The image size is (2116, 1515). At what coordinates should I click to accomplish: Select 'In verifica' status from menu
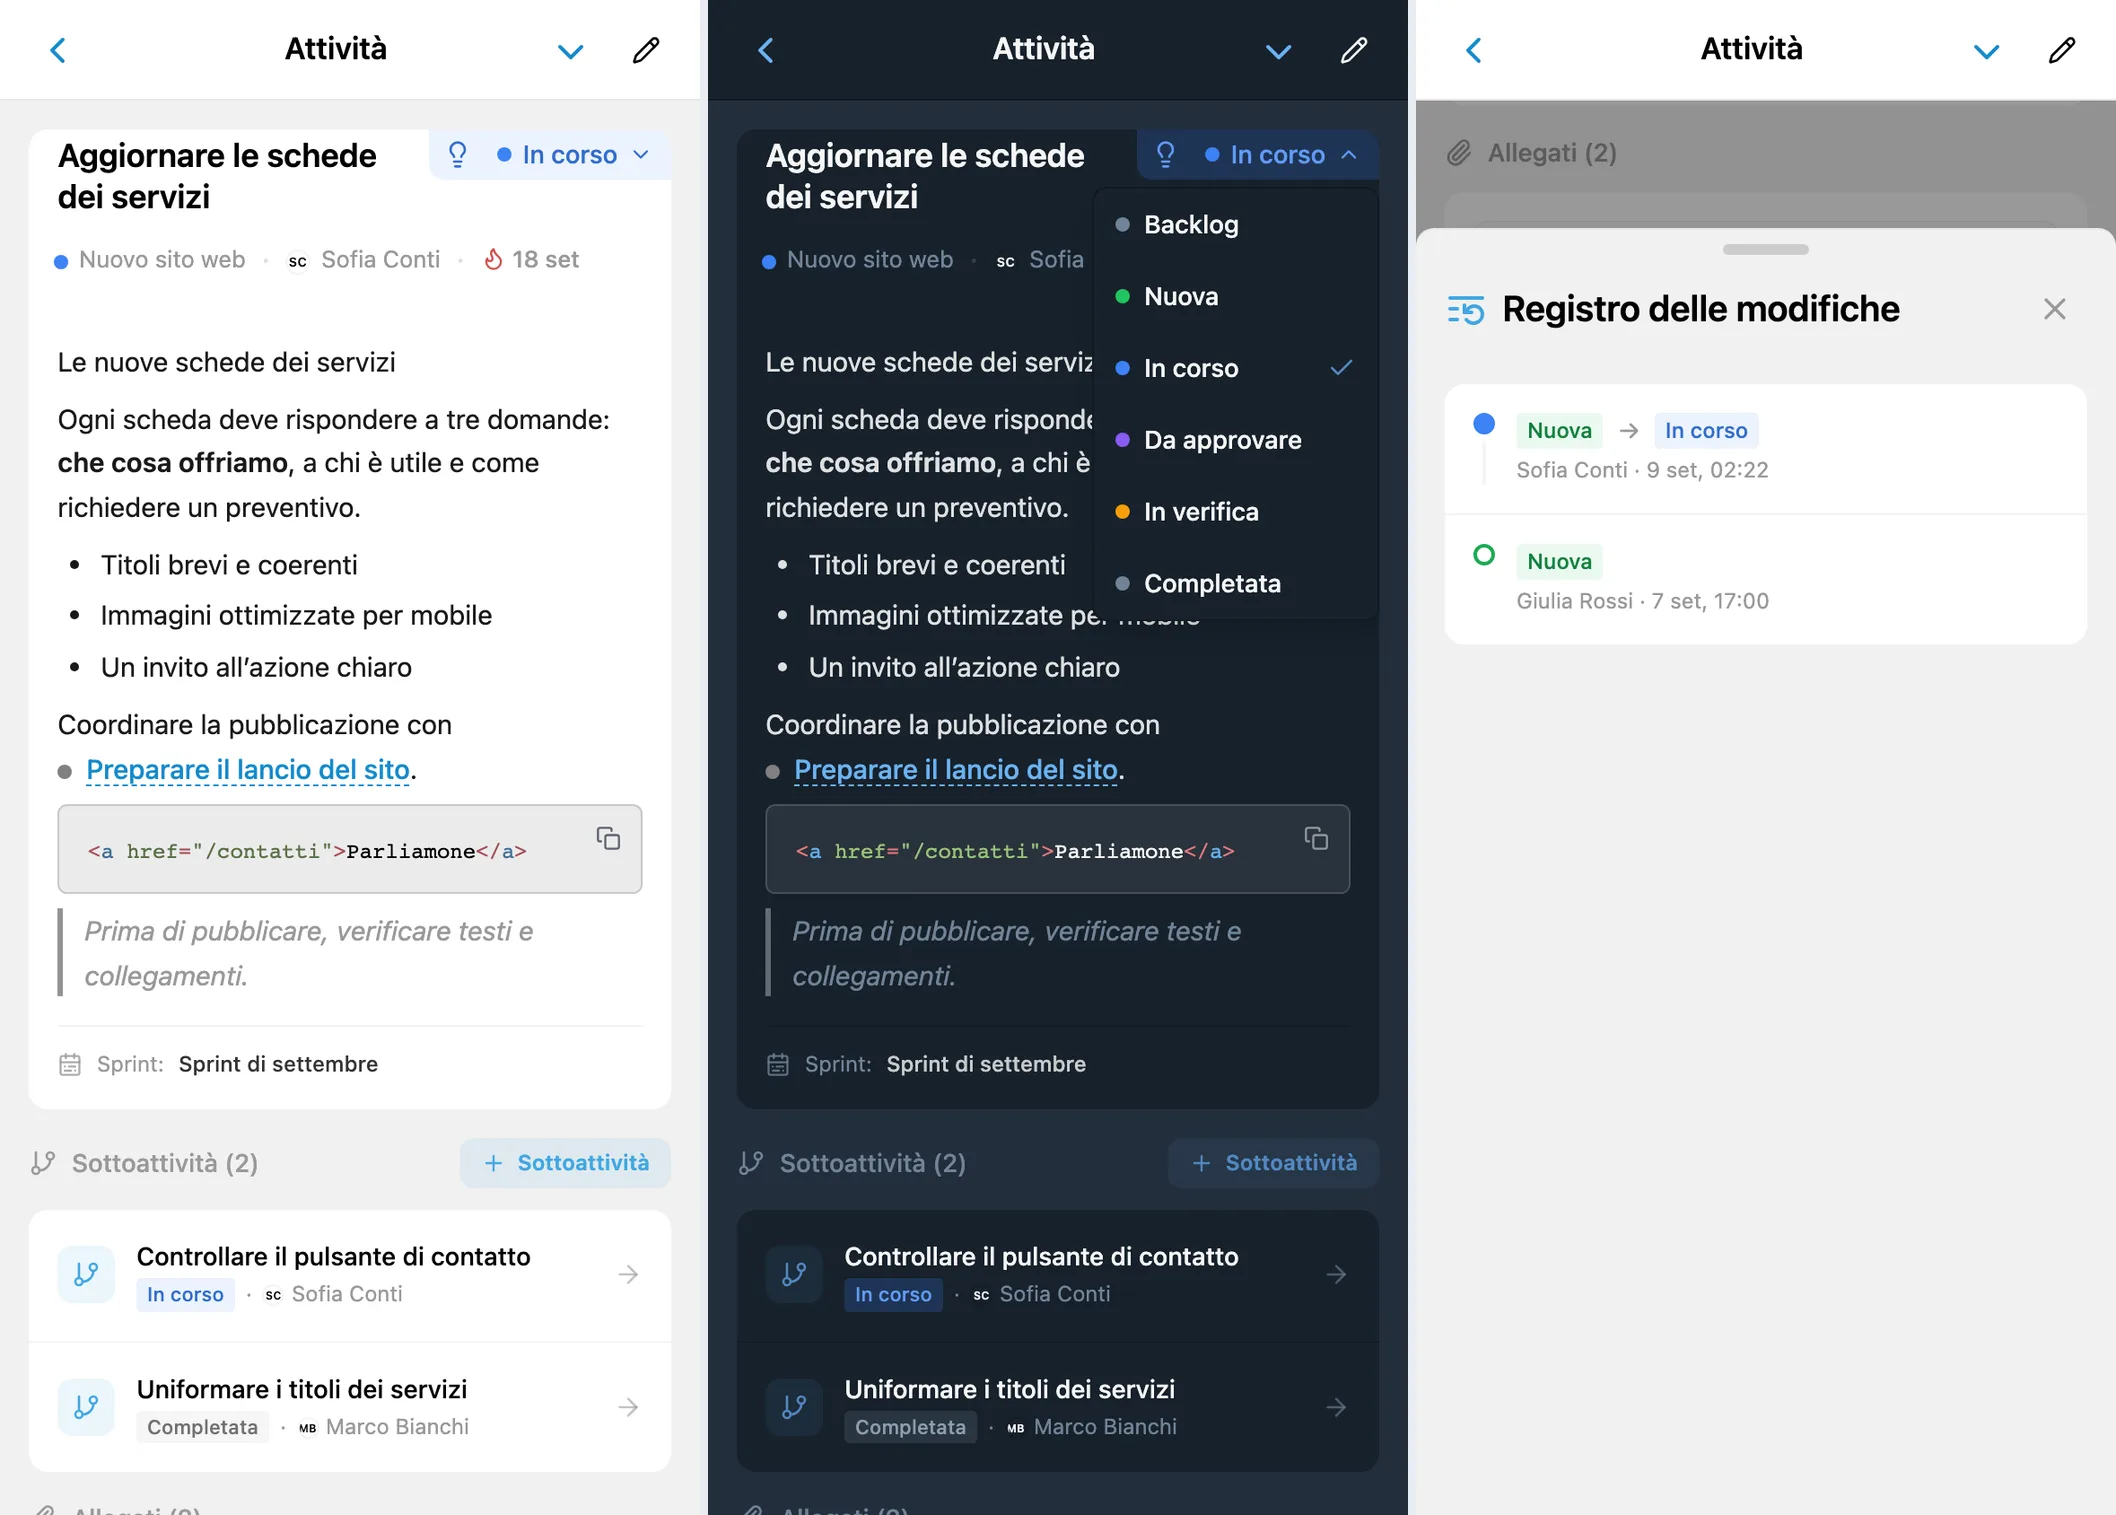point(1236,512)
